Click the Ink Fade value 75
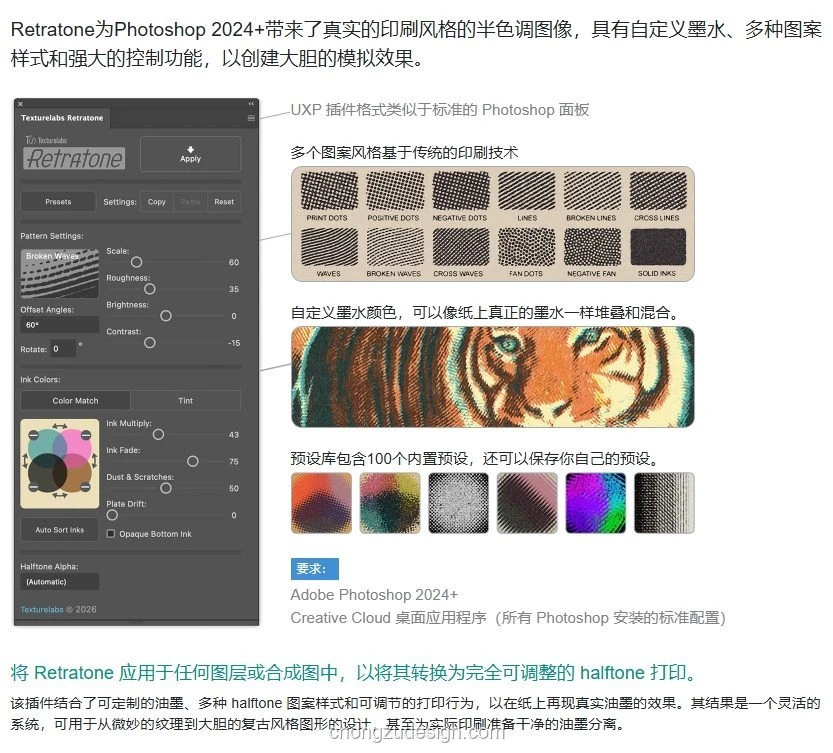This screenshot has width=833, height=753. click(234, 462)
